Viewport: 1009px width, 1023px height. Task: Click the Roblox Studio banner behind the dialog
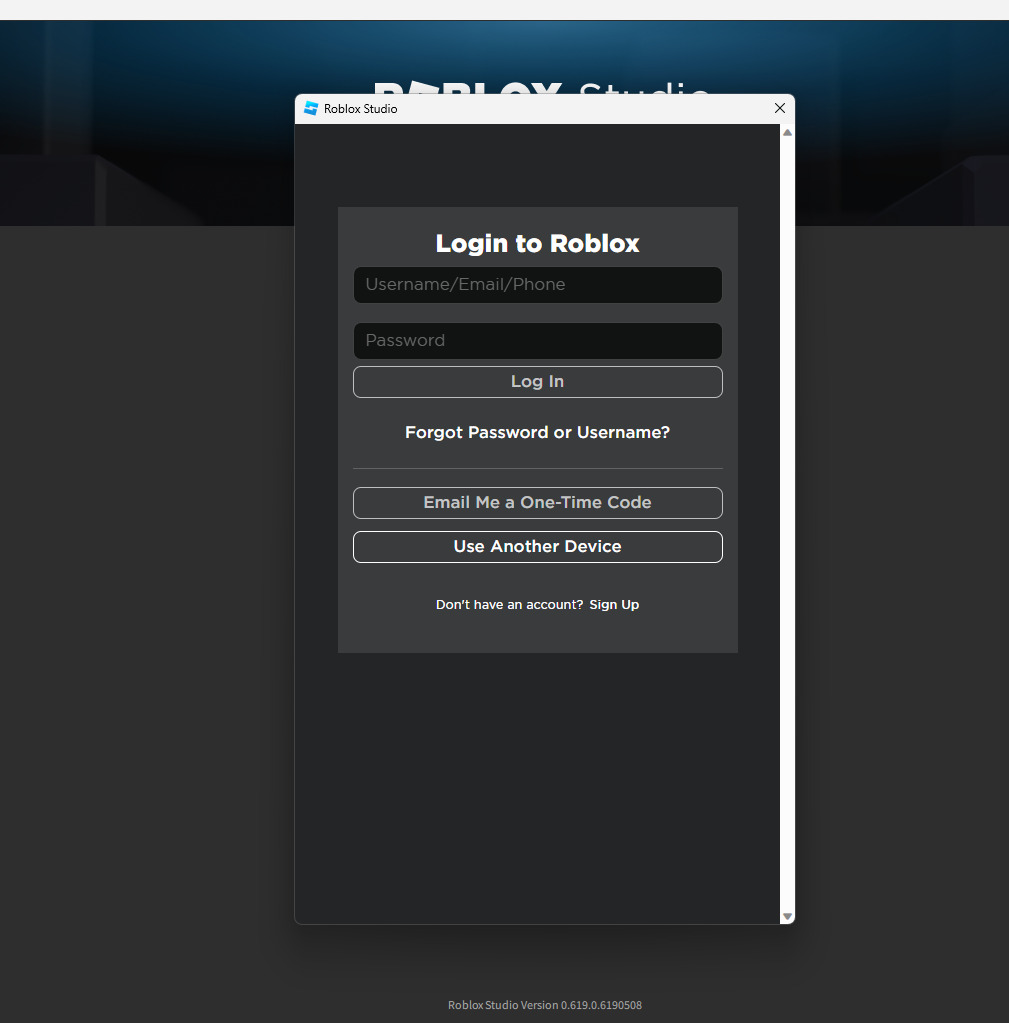pyautogui.click(x=150, y=120)
